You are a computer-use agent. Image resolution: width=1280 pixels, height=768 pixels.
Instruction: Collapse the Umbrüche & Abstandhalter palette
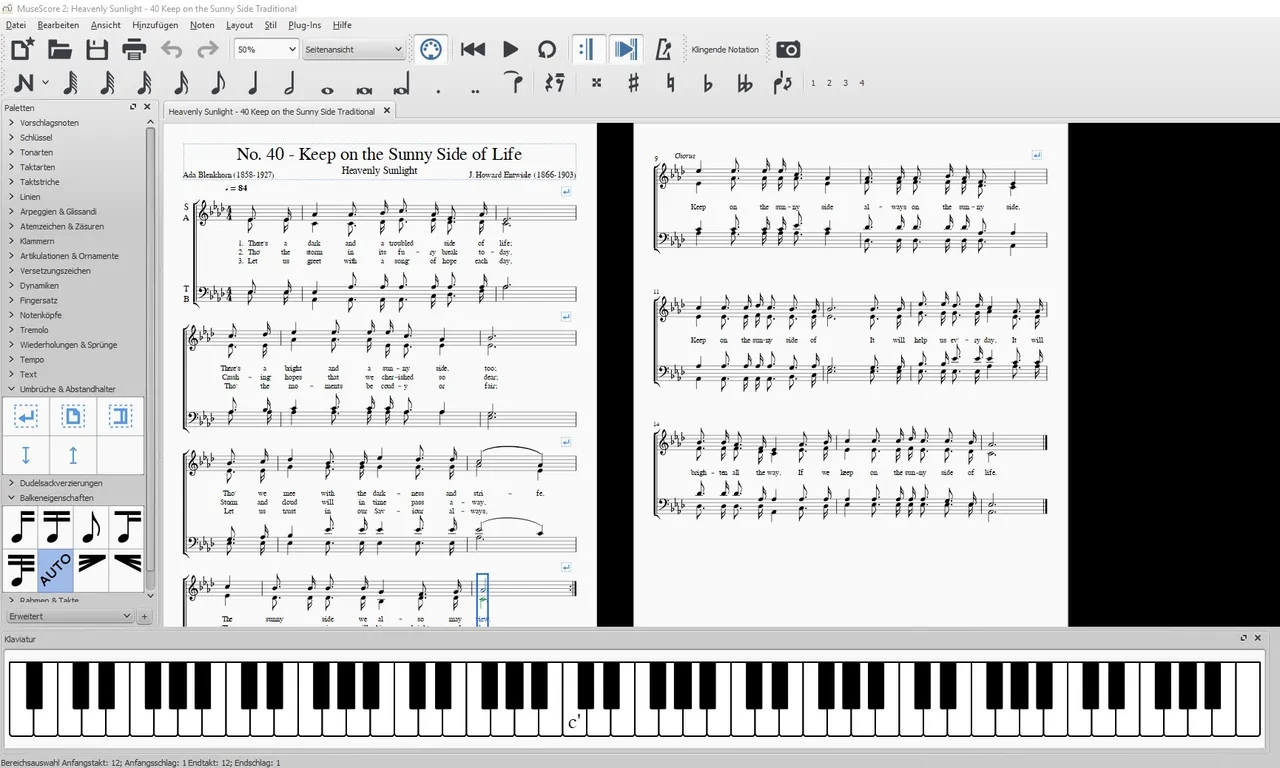[68, 389]
